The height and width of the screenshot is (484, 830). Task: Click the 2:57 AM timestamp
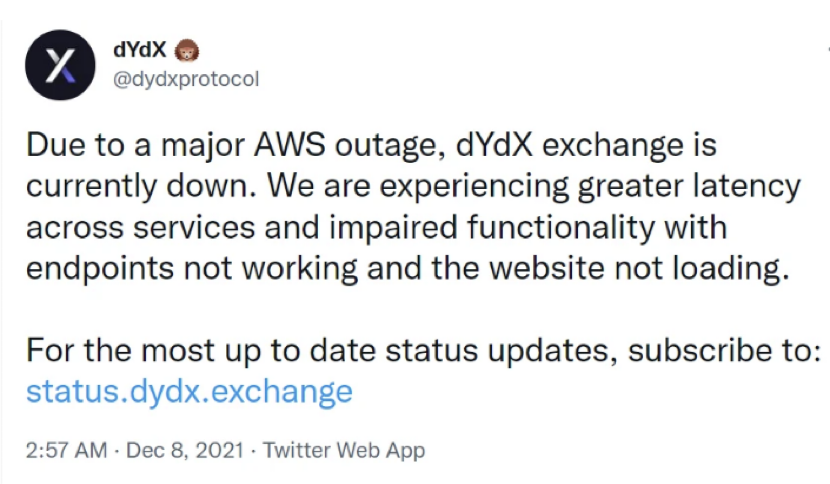tap(66, 450)
